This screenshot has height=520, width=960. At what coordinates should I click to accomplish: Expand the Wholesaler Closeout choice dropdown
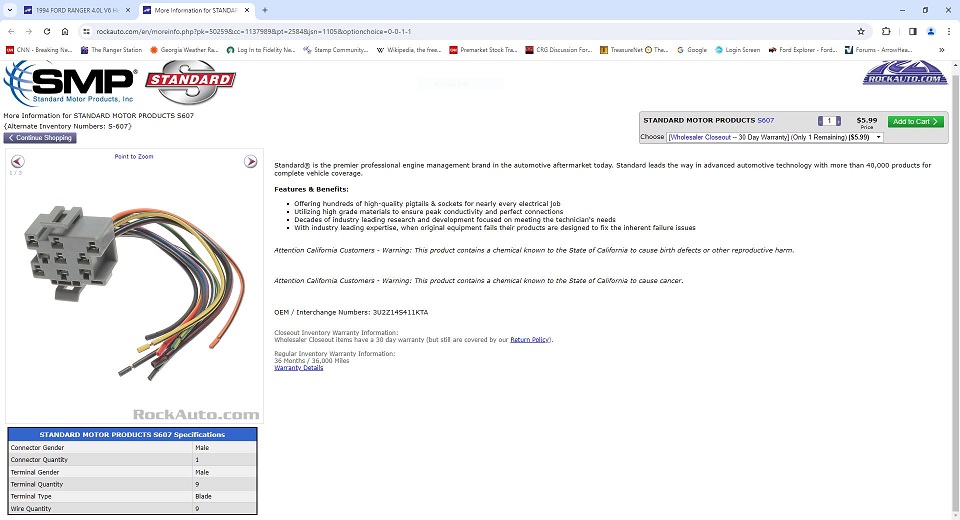[774, 137]
